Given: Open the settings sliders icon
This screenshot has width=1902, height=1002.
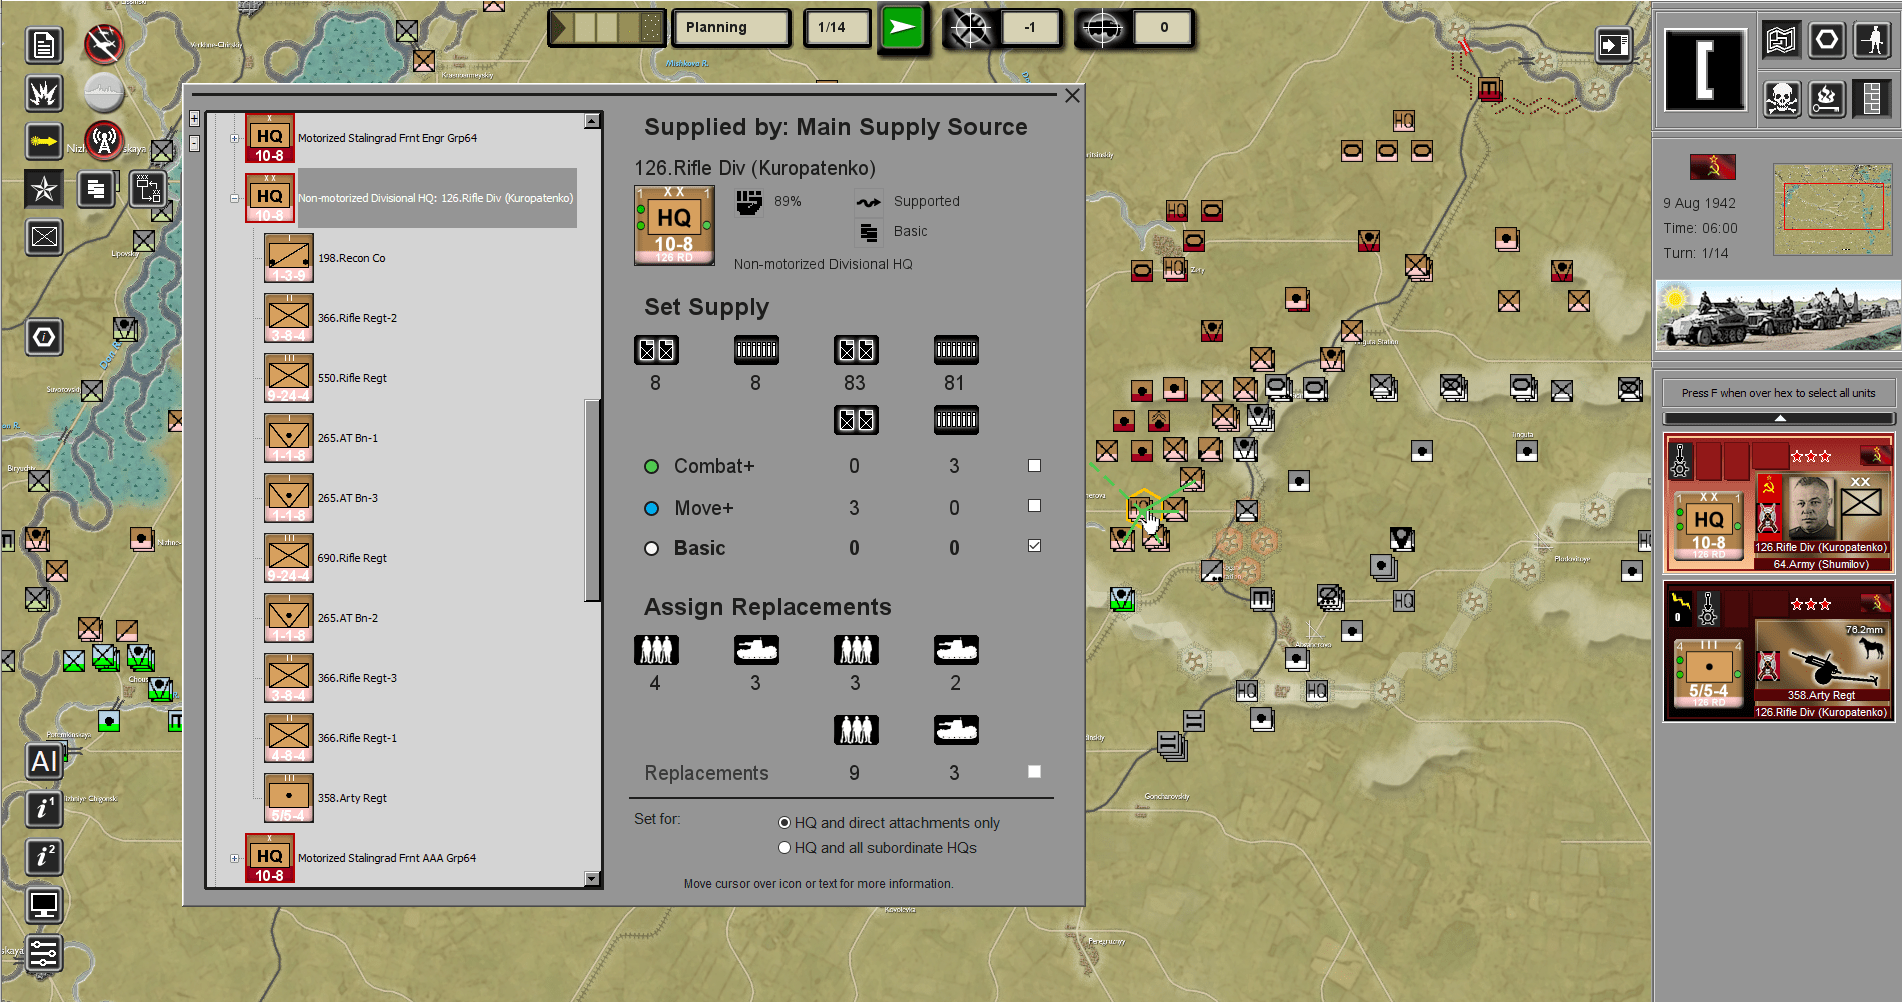Looking at the screenshot, I should (x=44, y=953).
